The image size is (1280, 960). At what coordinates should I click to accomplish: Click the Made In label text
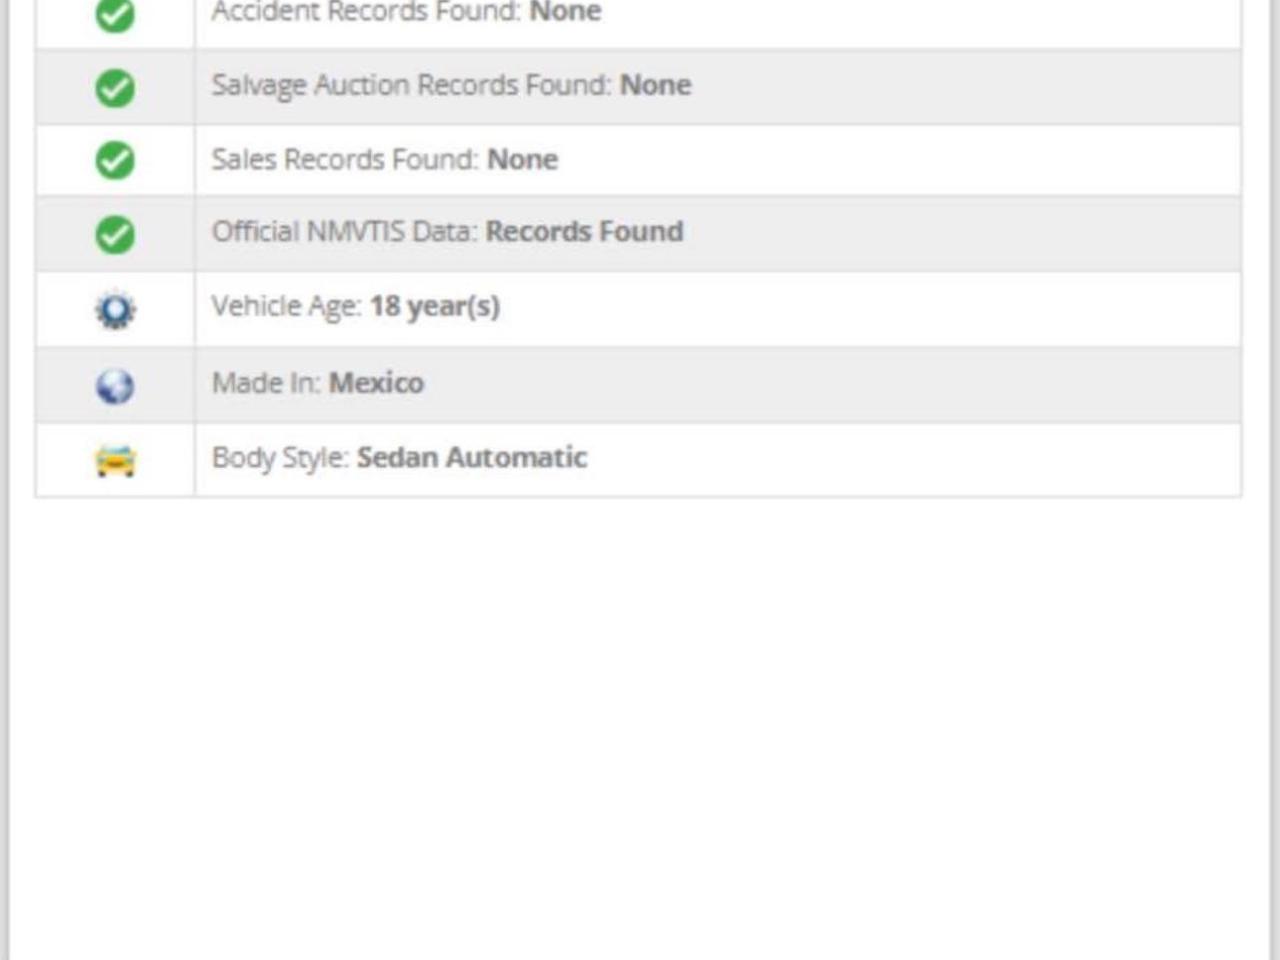pyautogui.click(x=266, y=382)
